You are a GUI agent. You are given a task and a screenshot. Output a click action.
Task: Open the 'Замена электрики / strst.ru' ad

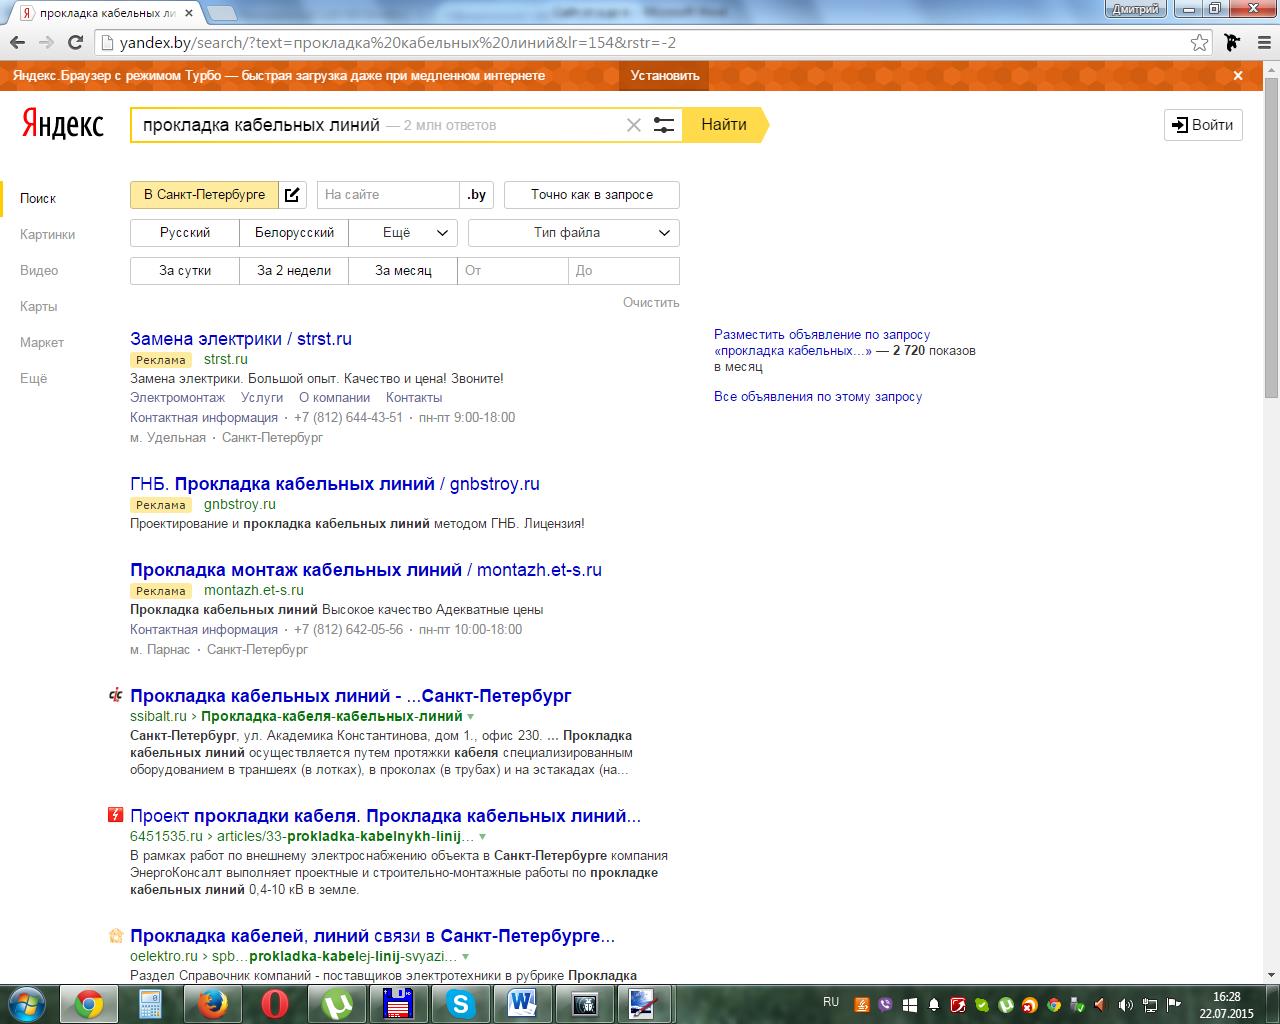[241, 339]
